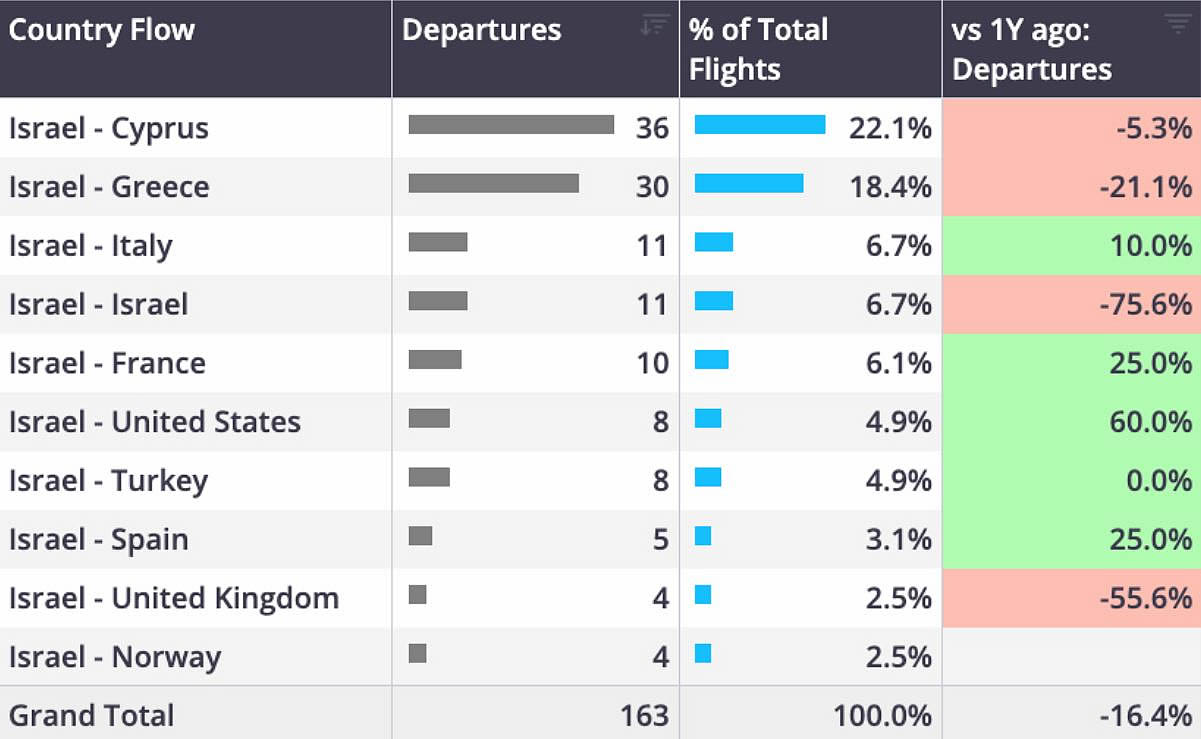Image resolution: width=1201 pixels, height=739 pixels.
Task: Select the Israel - Cyprus row label
Action: 109,128
